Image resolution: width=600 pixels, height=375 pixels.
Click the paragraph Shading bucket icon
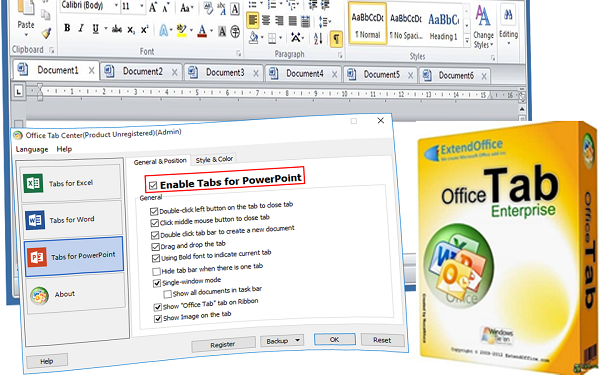[x=253, y=37]
